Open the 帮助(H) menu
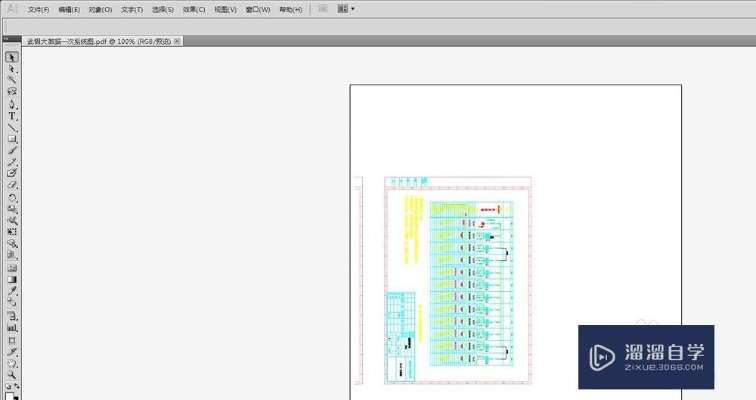Screen dimensions: 756x400 [291, 9]
